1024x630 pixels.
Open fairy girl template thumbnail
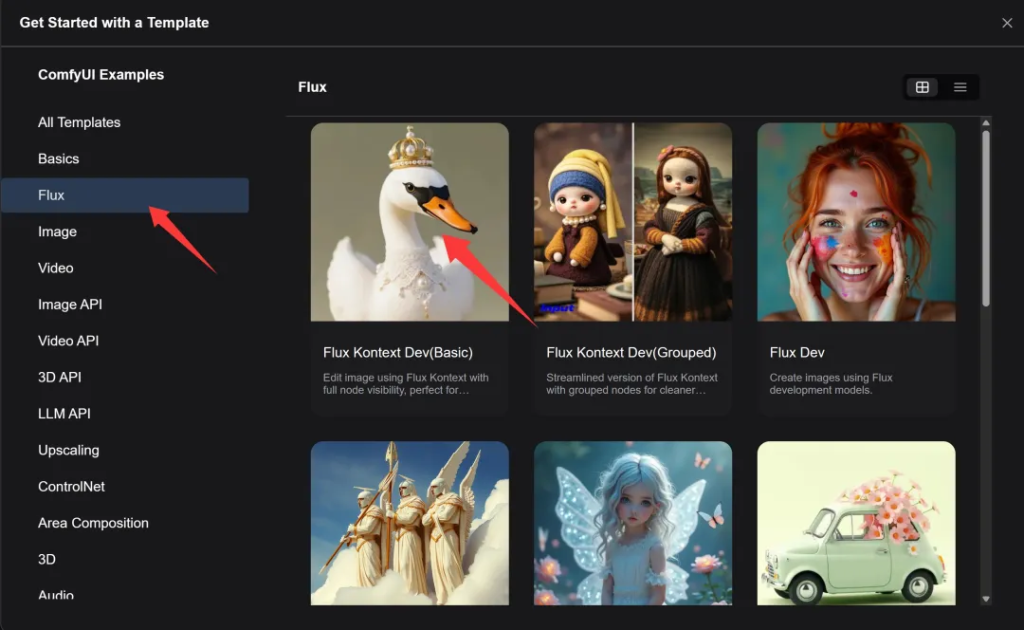(x=633, y=523)
